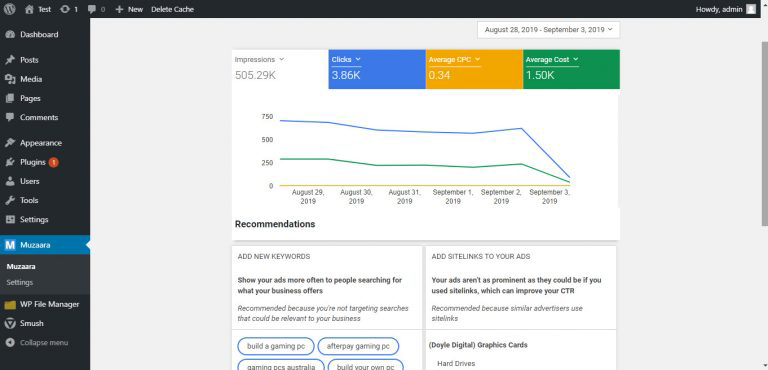Screen dimensions: 768x370
Task: Click the 'August 29, 2019' axis label
Action: coord(308,197)
